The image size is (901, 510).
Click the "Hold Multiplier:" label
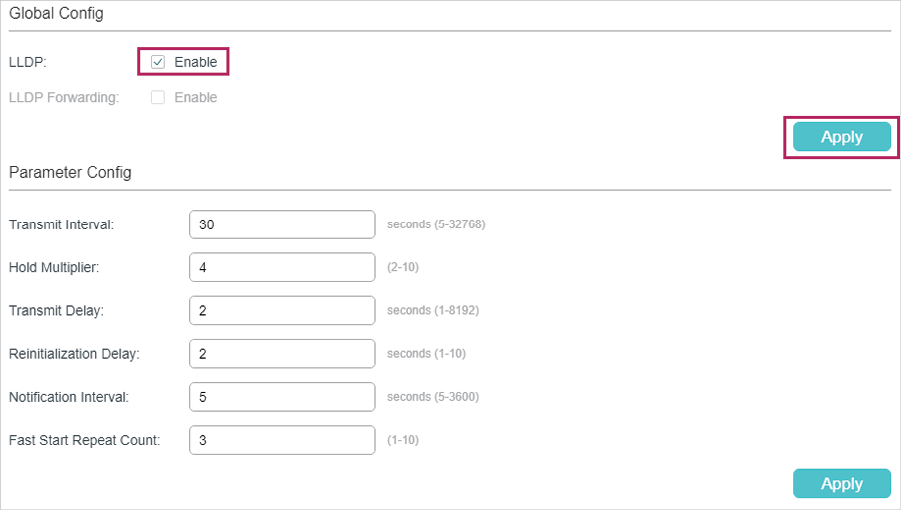56,267
